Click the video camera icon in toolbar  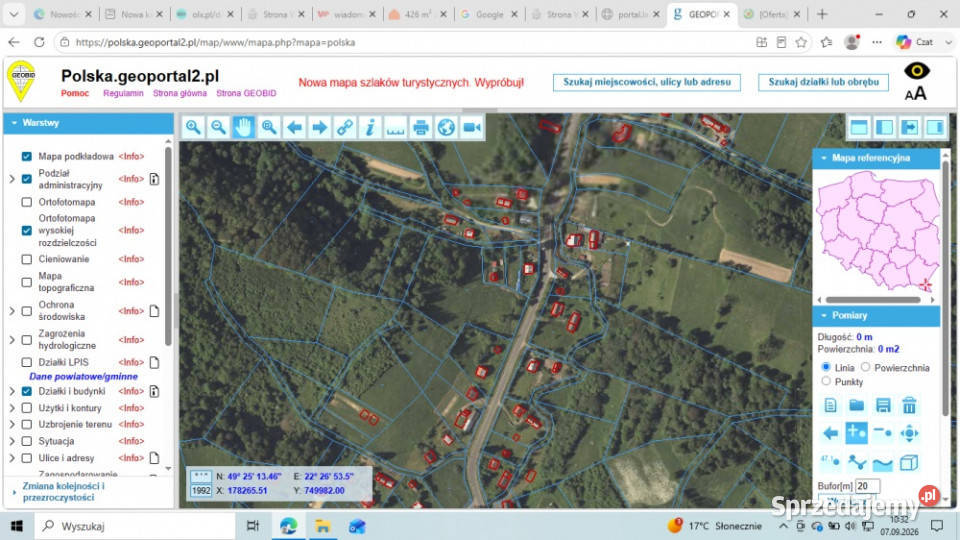click(472, 127)
